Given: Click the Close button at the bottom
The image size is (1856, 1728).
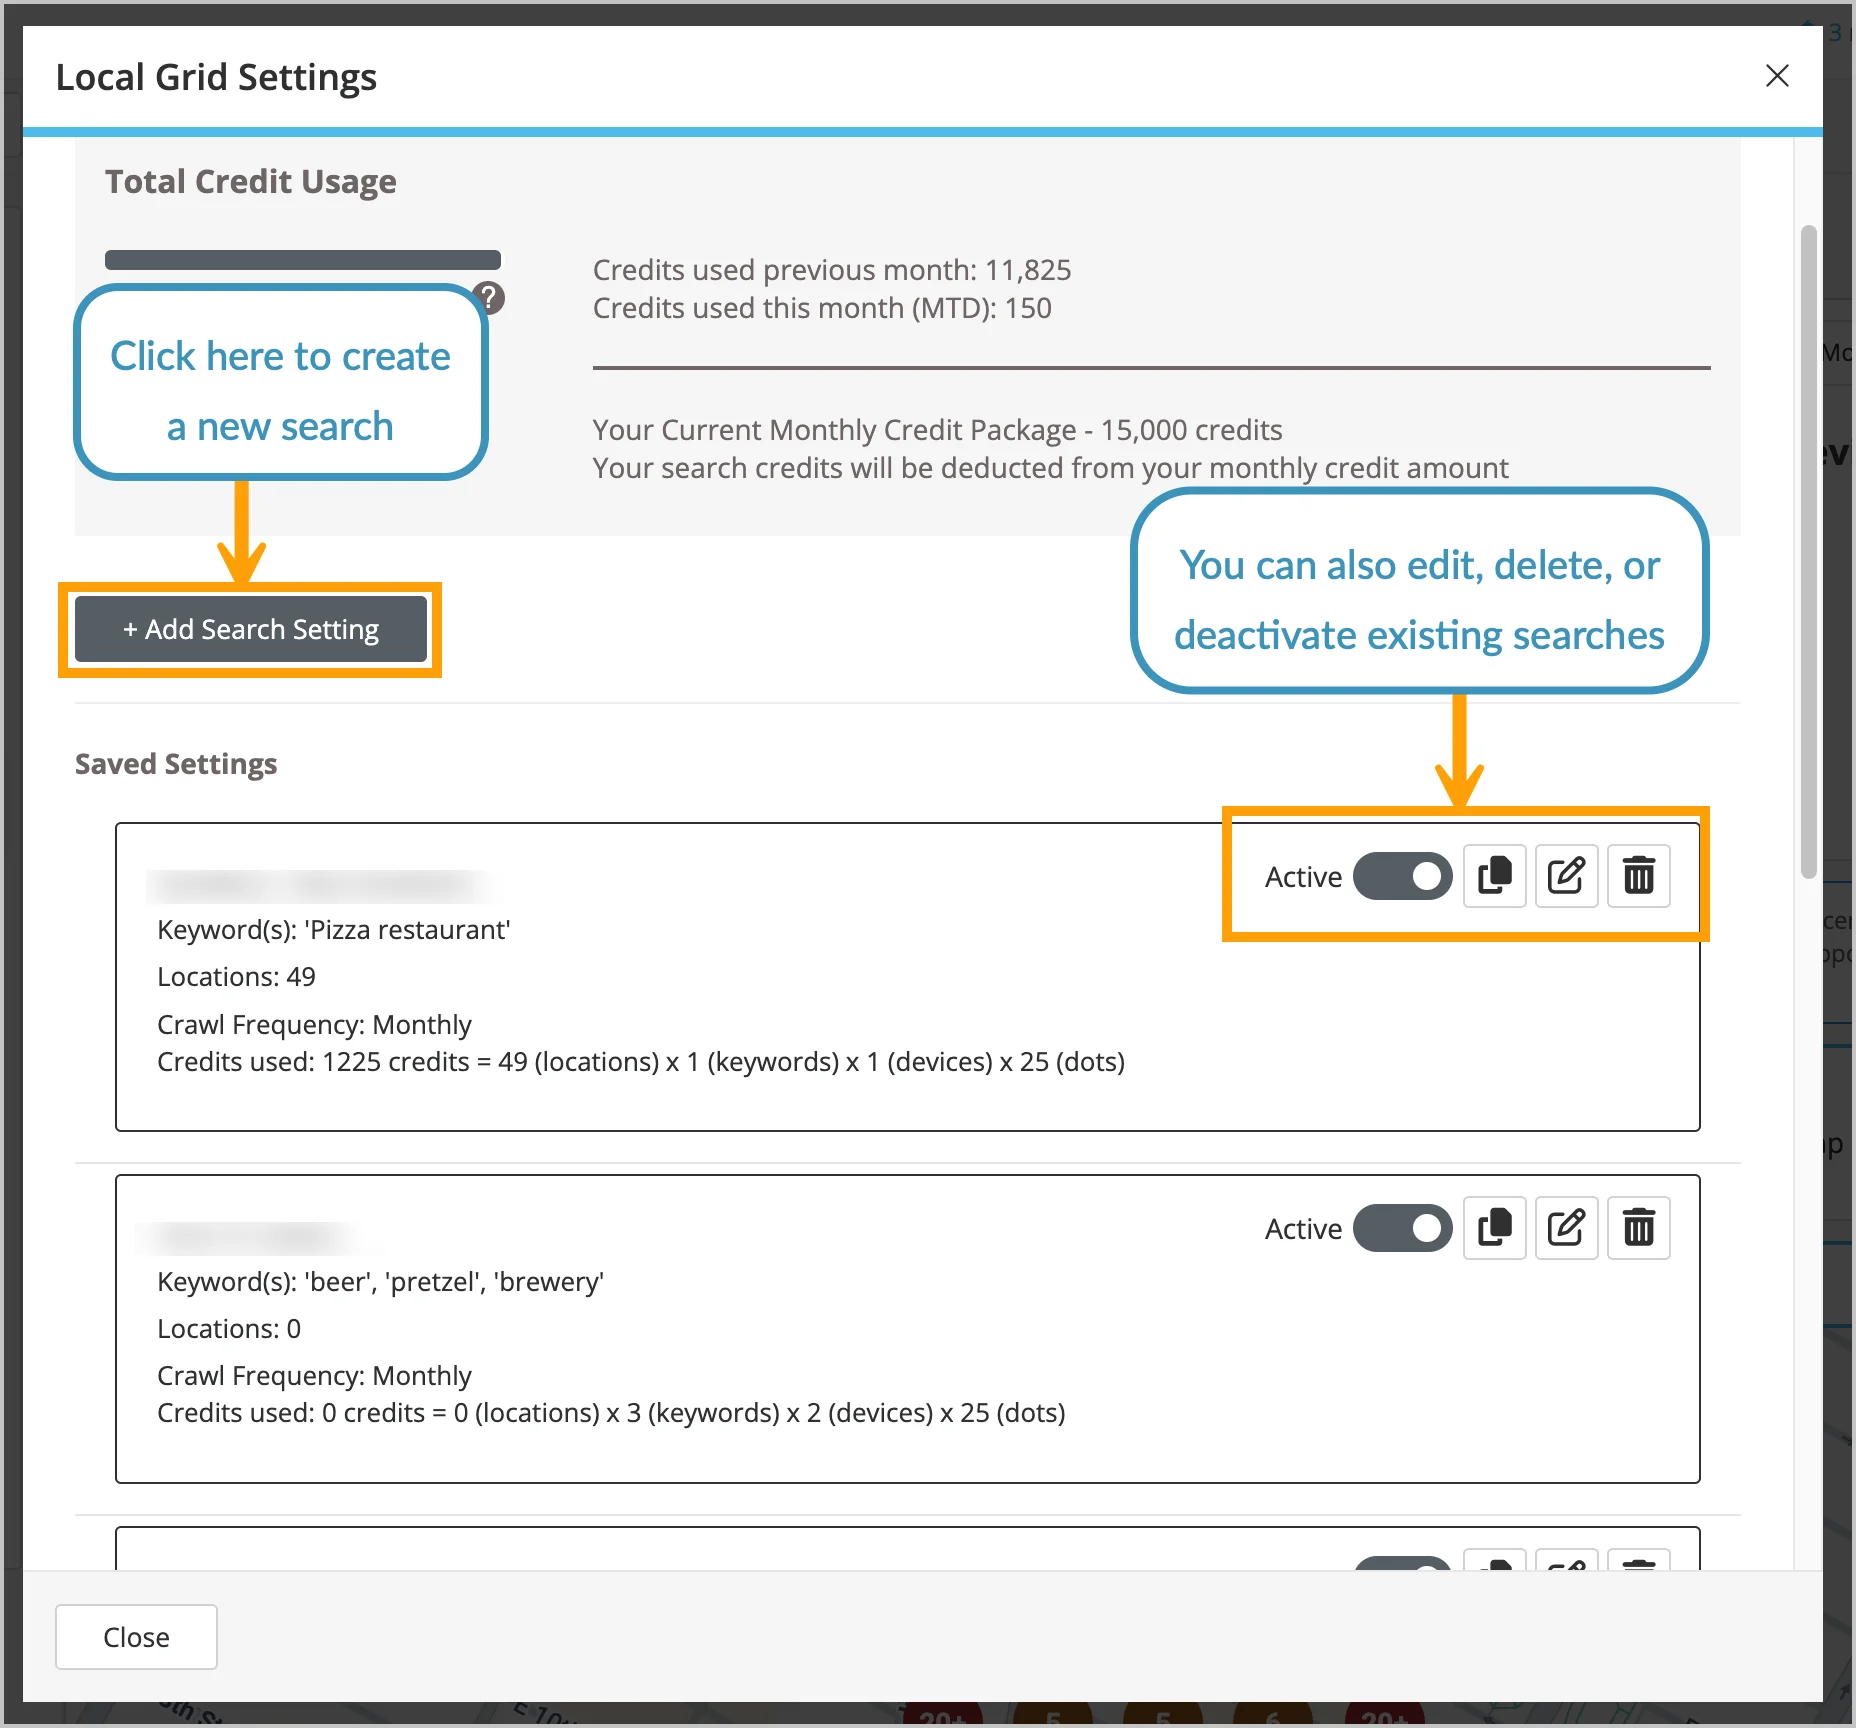Looking at the screenshot, I should 136,1637.
